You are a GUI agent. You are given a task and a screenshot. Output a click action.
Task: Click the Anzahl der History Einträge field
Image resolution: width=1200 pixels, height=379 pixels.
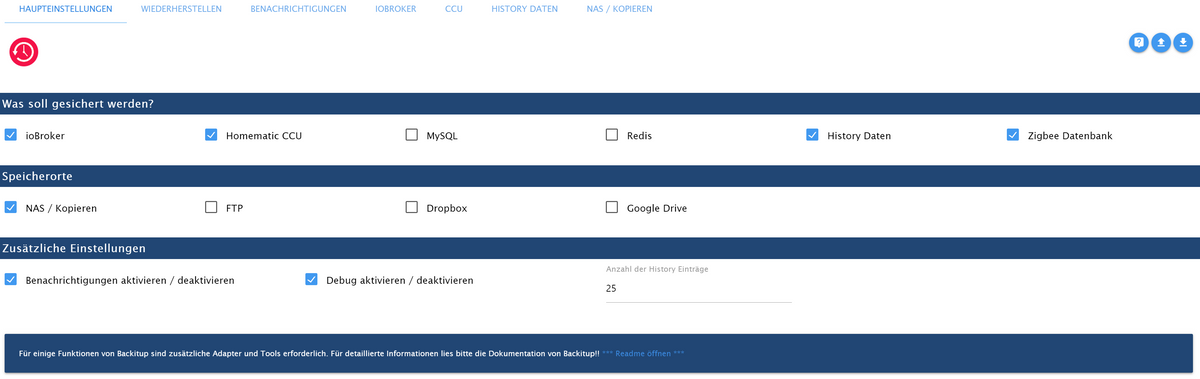(x=698, y=288)
